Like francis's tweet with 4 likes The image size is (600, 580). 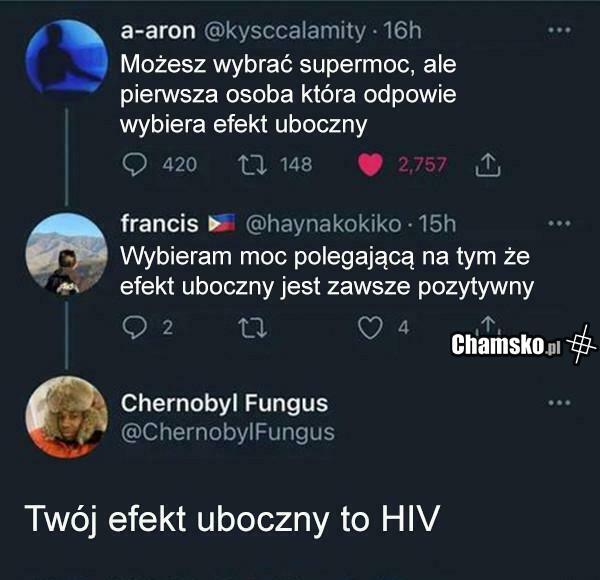coord(370,328)
